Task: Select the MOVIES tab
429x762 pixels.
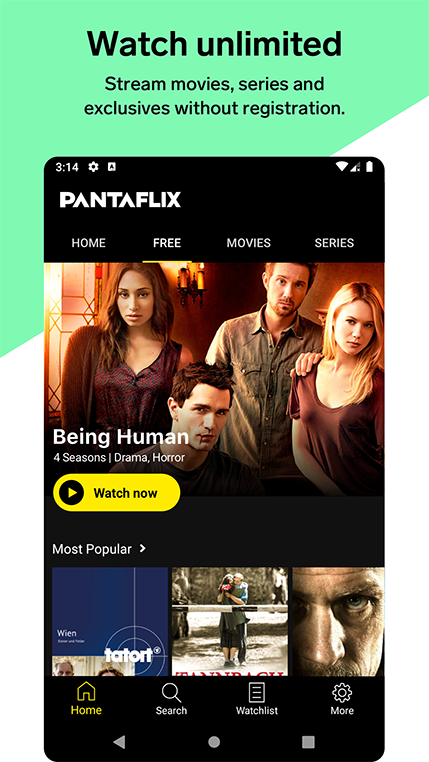Action: [x=249, y=243]
